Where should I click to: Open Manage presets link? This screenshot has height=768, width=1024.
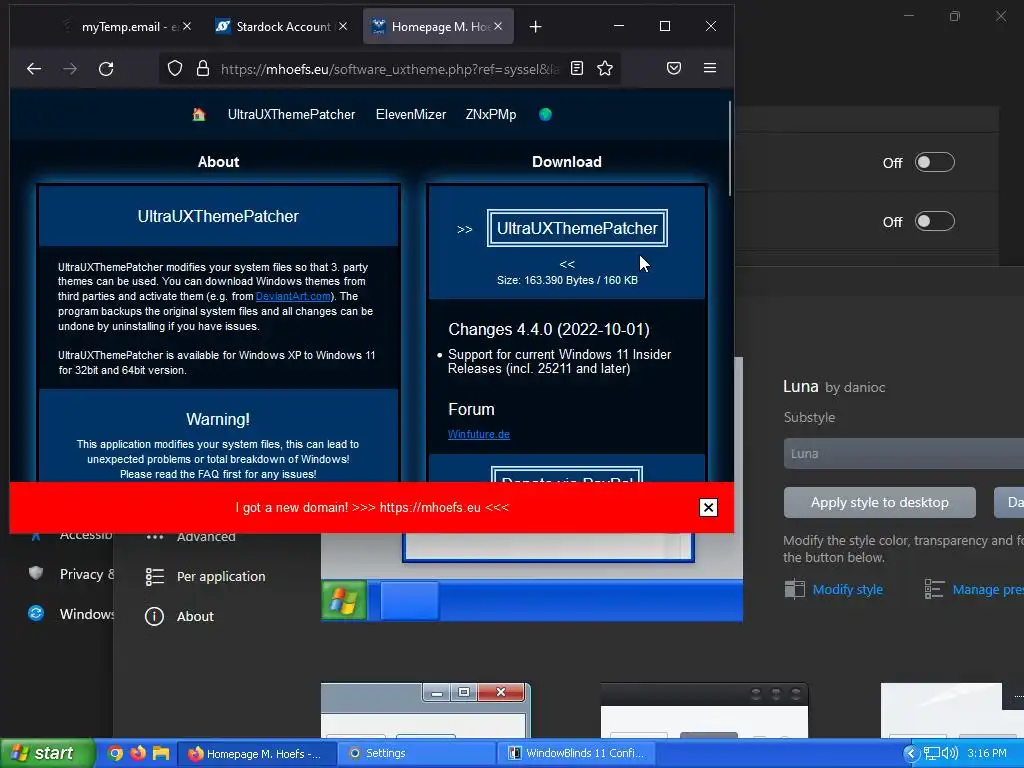(x=988, y=590)
